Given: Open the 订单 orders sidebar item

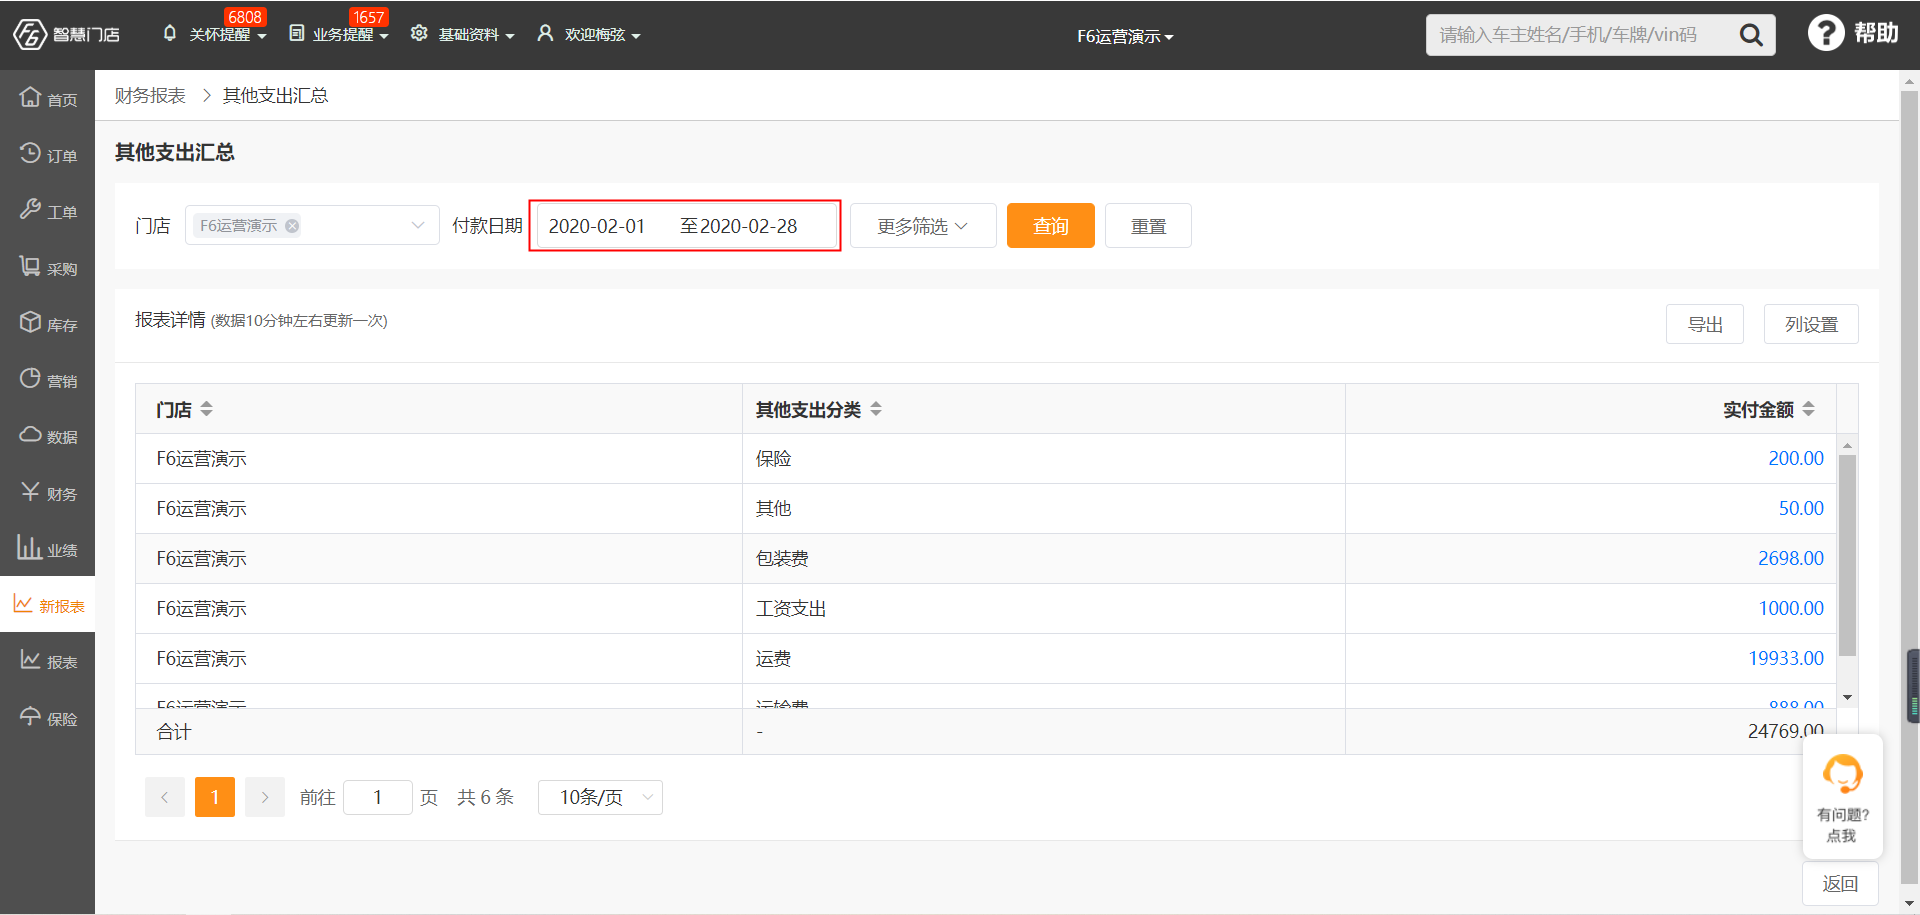Looking at the screenshot, I should pyautogui.click(x=47, y=155).
